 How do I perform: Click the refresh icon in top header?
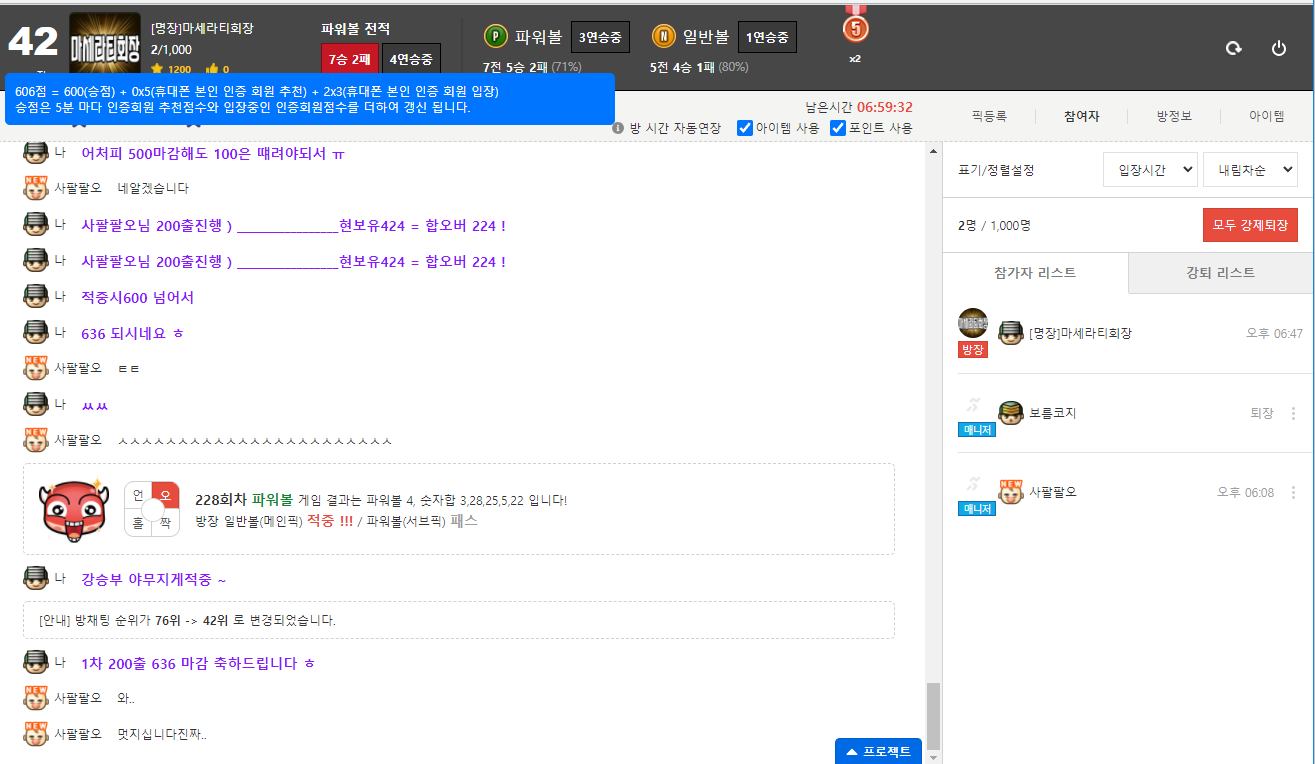1234,49
